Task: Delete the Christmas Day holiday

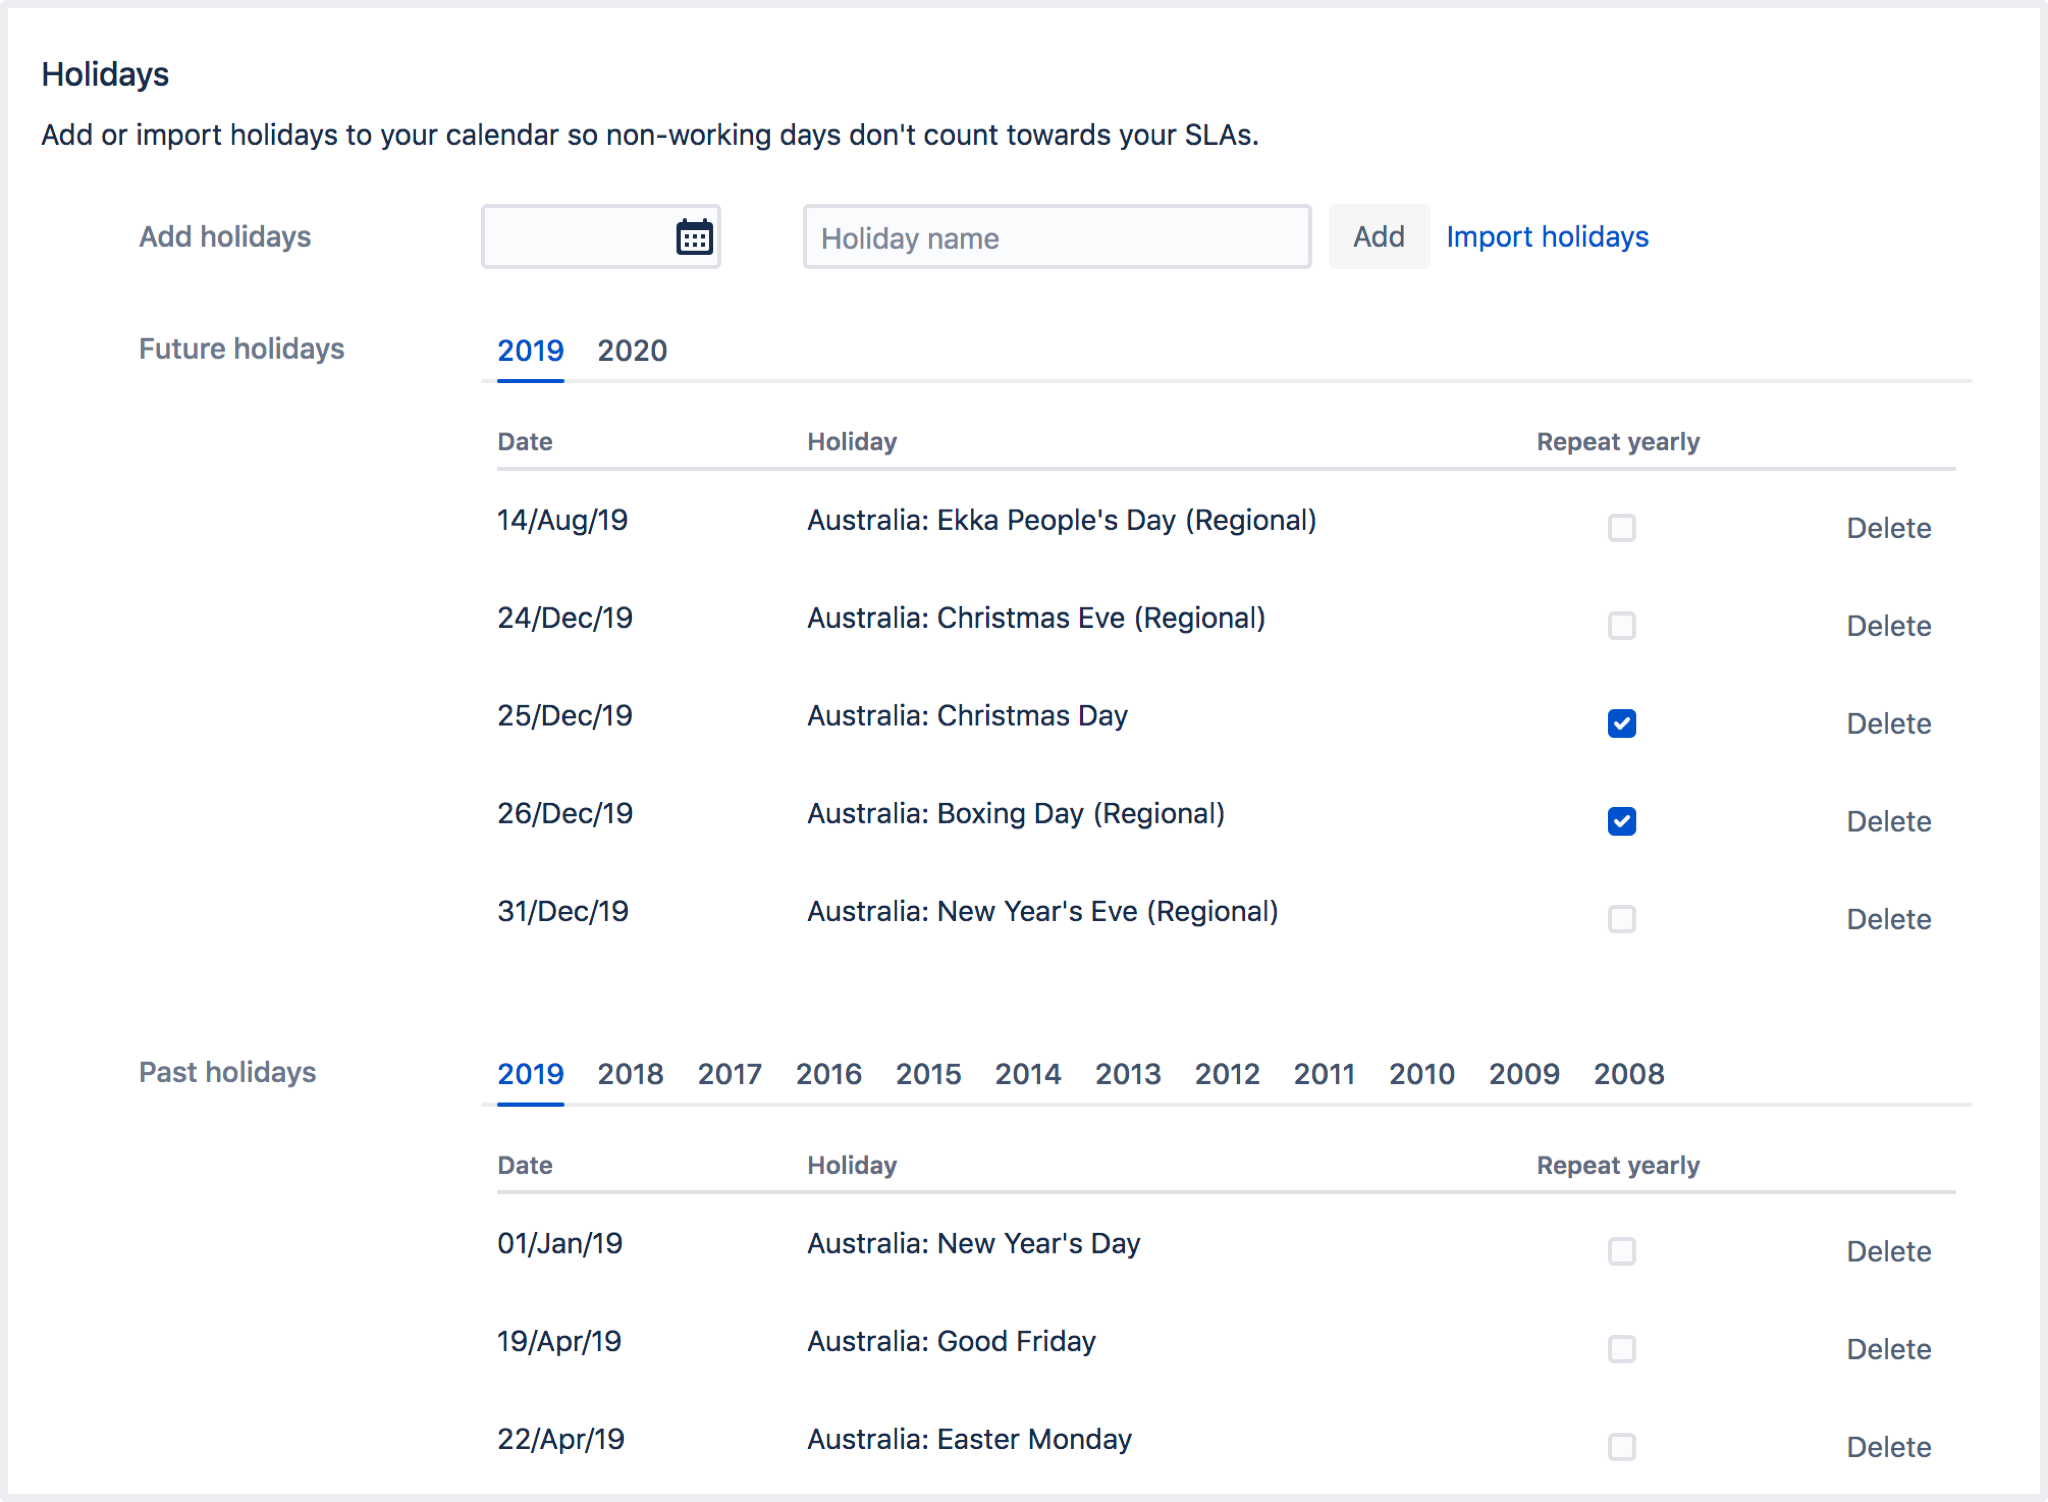Action: tap(1888, 723)
